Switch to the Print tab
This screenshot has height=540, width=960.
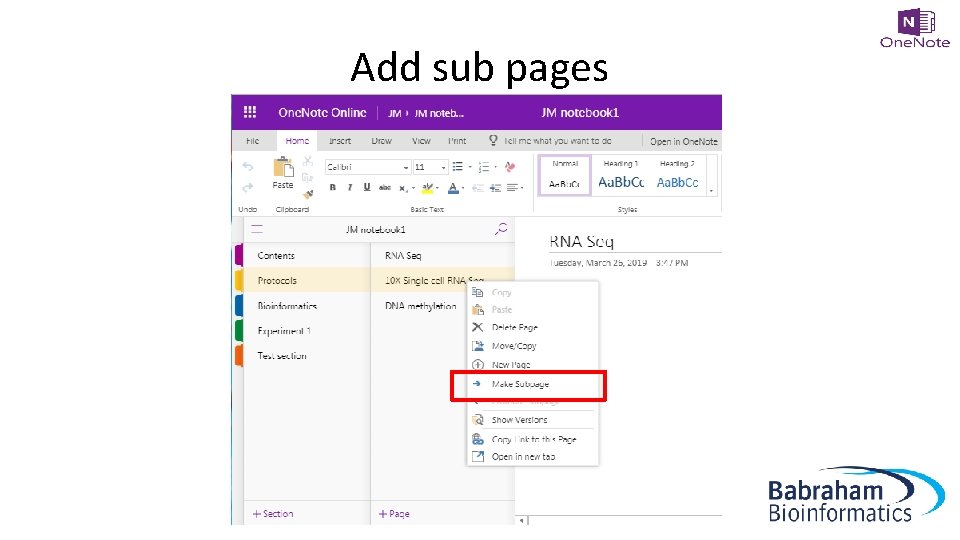(457, 141)
